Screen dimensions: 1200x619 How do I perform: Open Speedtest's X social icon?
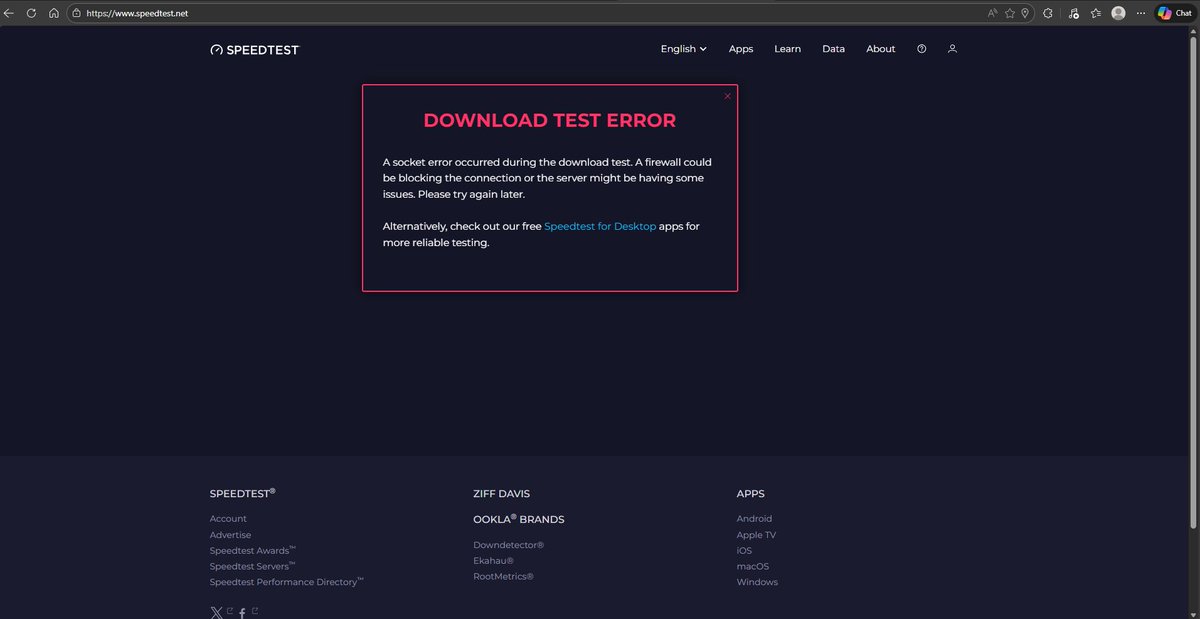point(217,613)
